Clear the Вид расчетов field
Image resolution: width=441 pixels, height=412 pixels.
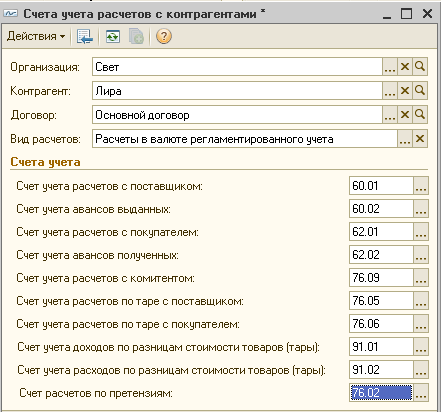pos(420,139)
